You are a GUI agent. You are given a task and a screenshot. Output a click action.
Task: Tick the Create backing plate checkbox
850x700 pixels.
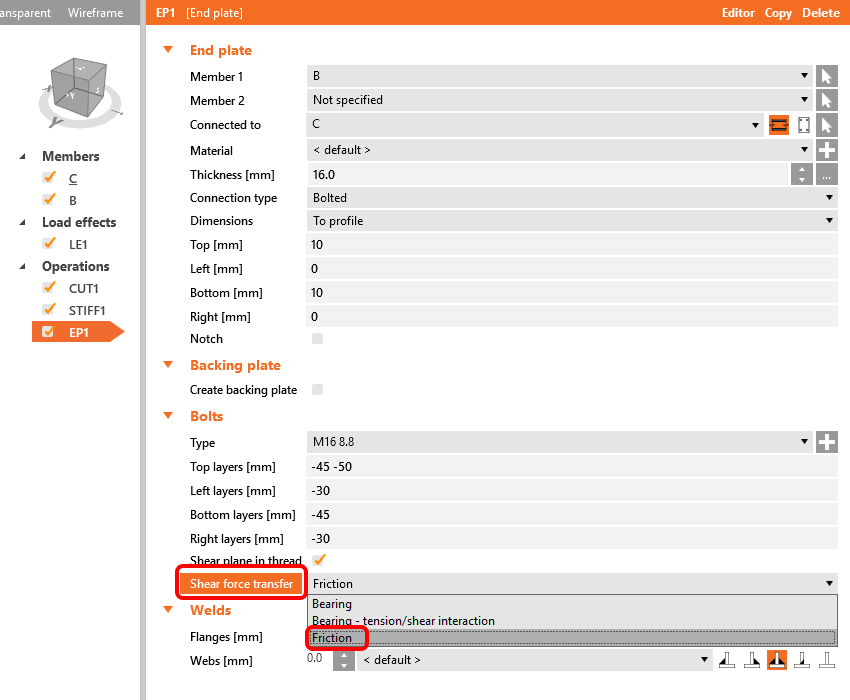click(x=318, y=389)
